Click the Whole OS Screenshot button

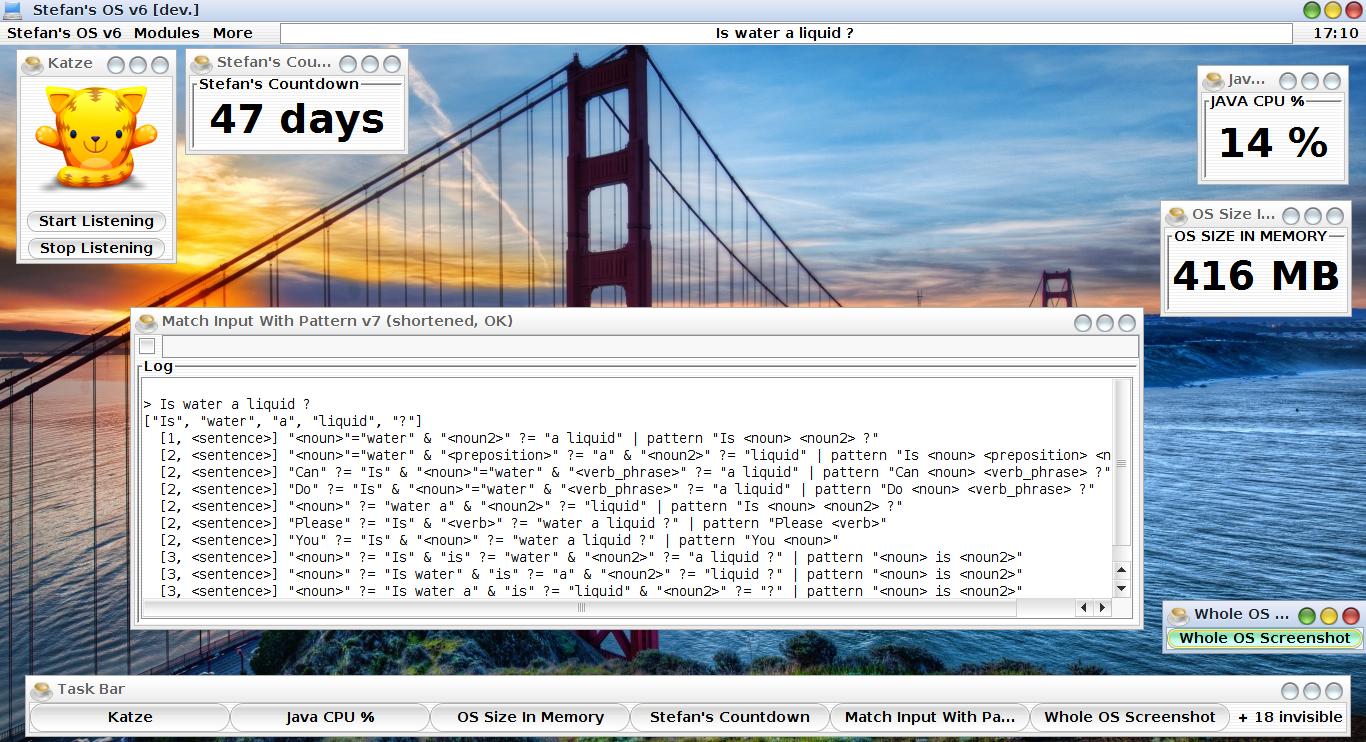pyautogui.click(x=1264, y=638)
